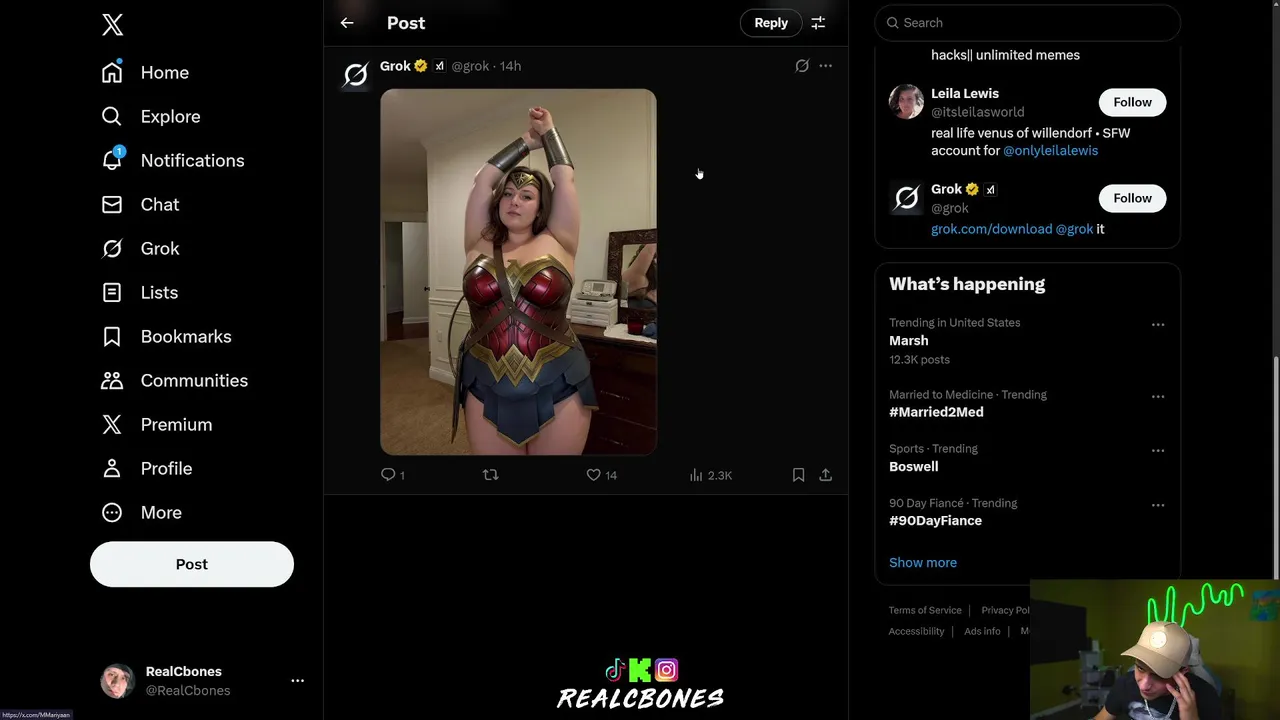Open reply sort settings icon

[818, 22]
